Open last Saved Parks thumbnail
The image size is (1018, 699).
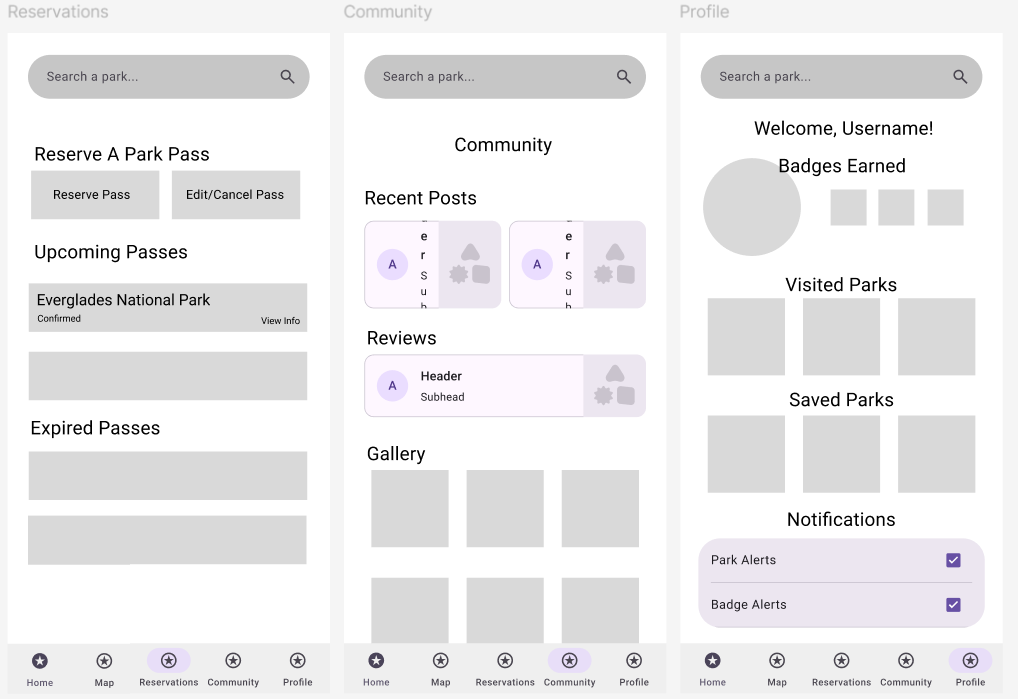936,454
